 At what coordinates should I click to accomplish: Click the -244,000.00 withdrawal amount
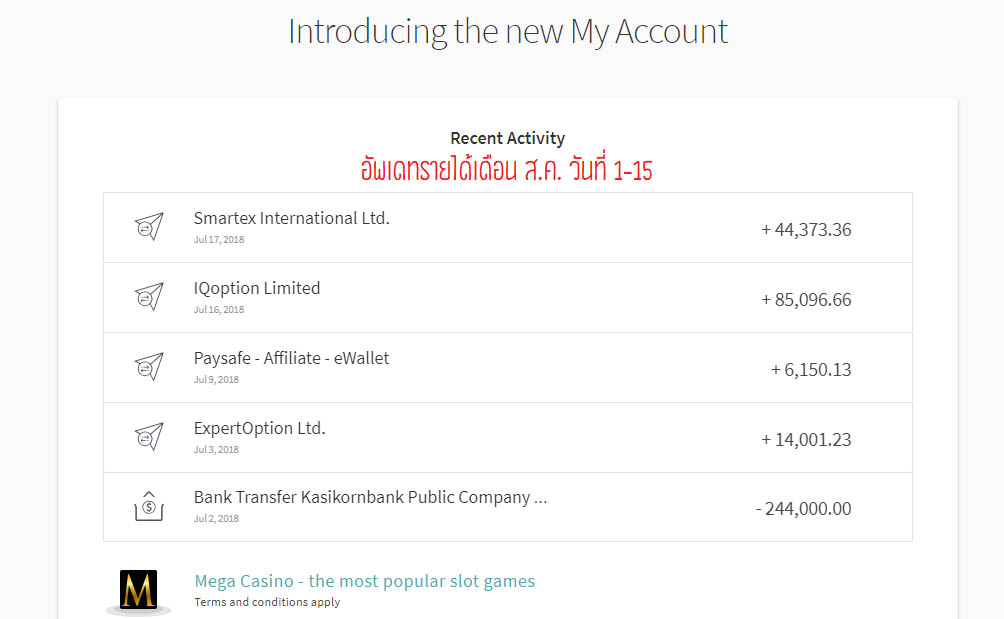point(804,509)
